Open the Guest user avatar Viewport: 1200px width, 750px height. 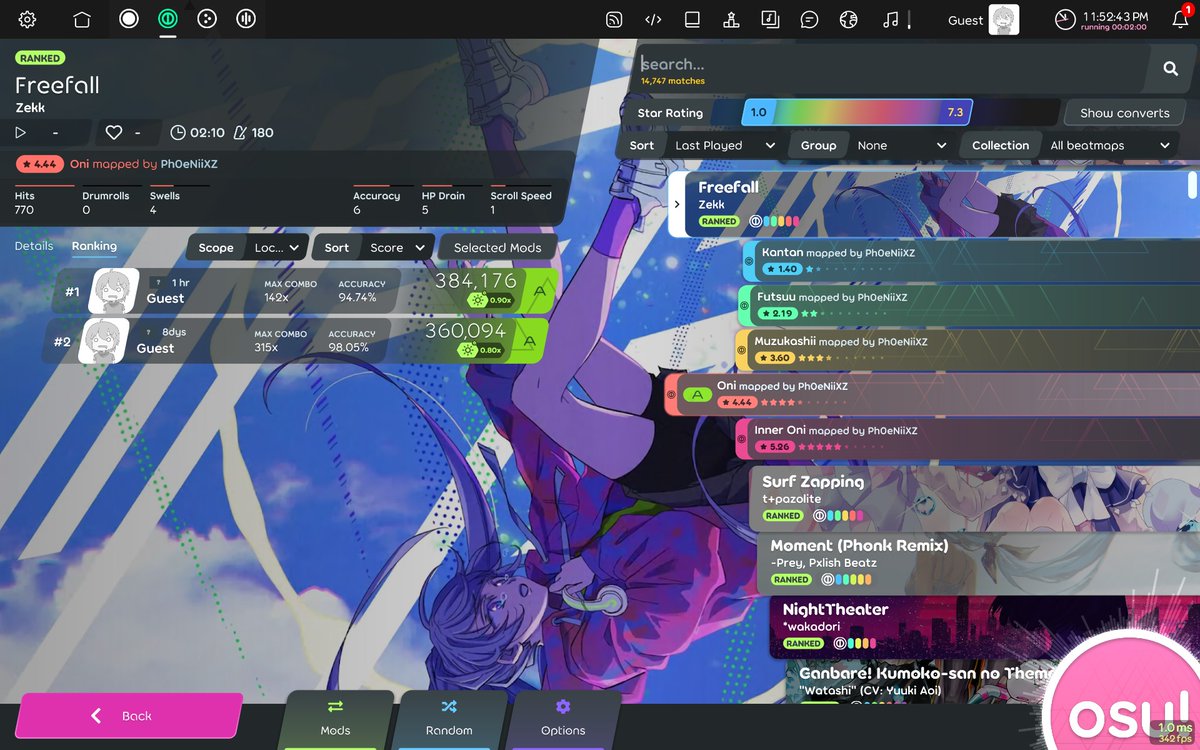coord(1004,19)
